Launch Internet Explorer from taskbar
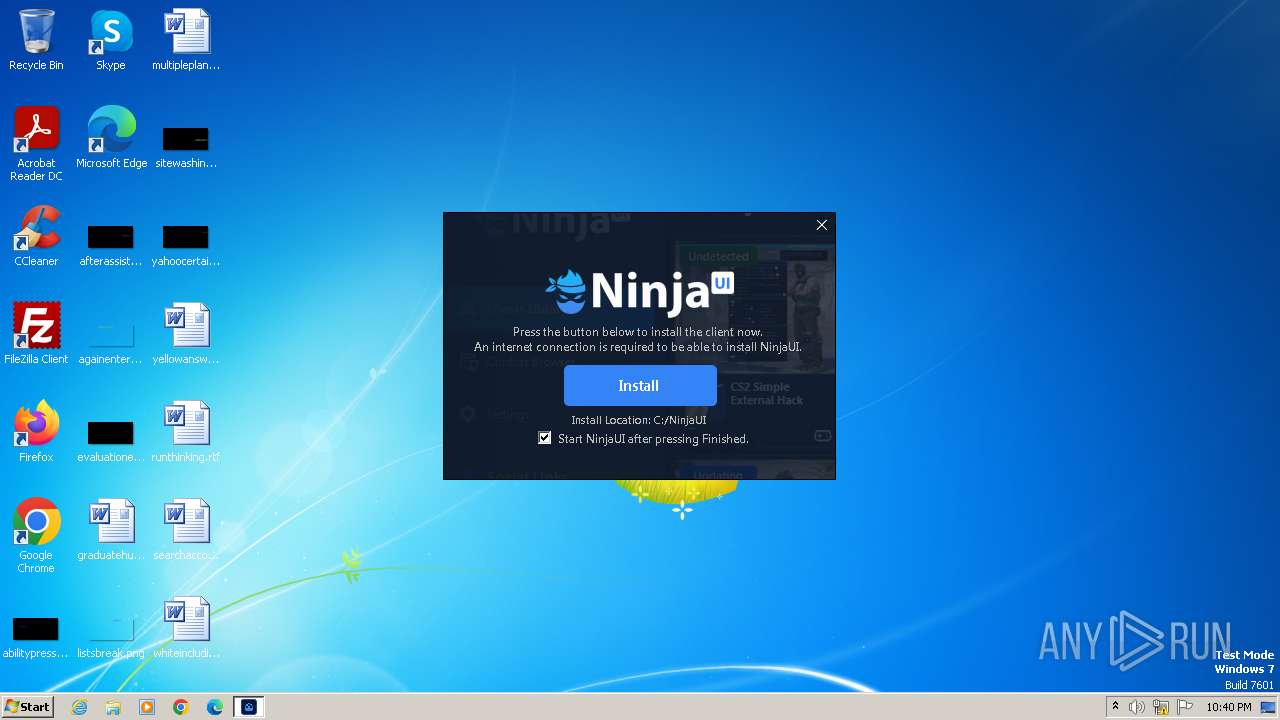This screenshot has height=720, width=1280. click(80, 707)
